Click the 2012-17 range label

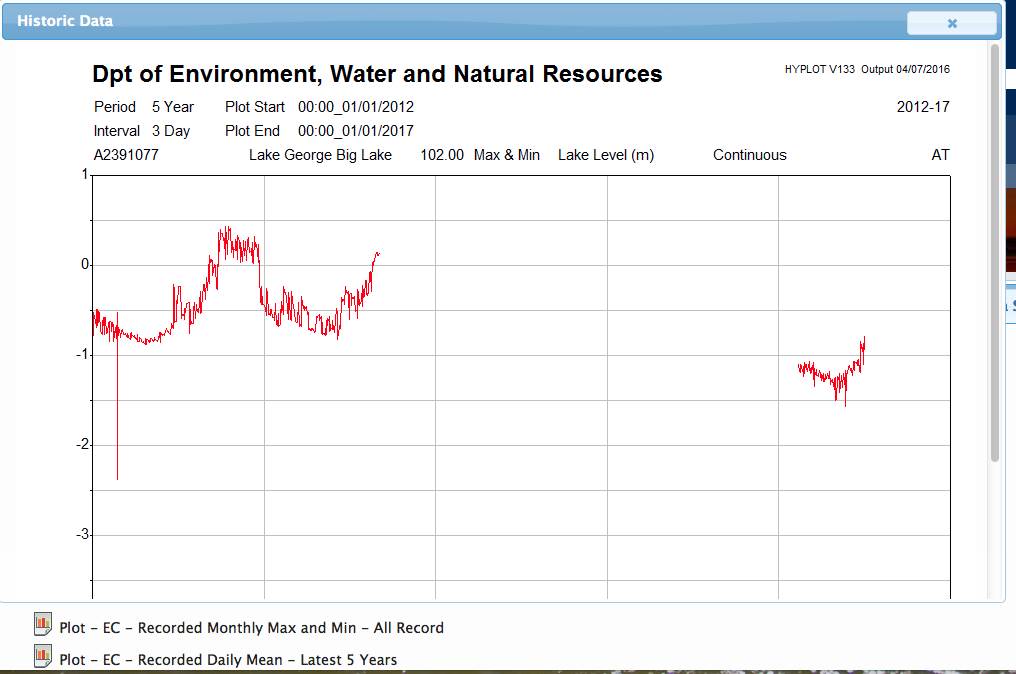pos(923,107)
